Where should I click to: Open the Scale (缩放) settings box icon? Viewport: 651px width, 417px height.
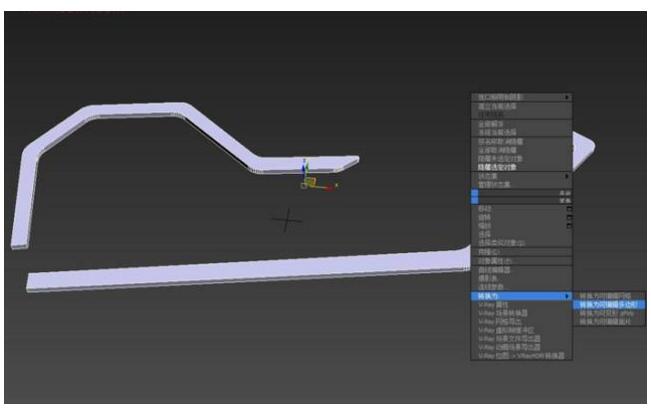(569, 227)
